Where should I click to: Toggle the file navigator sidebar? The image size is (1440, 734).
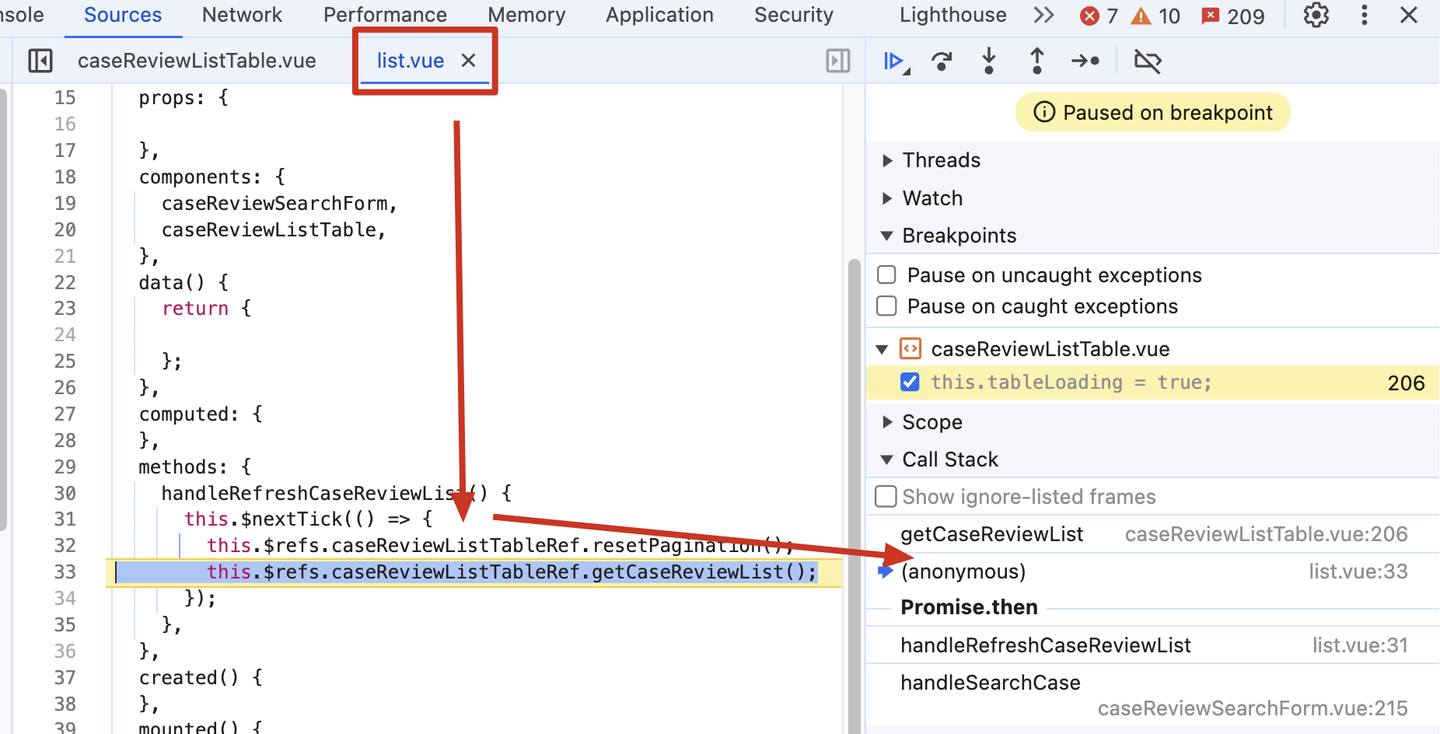tap(40, 61)
